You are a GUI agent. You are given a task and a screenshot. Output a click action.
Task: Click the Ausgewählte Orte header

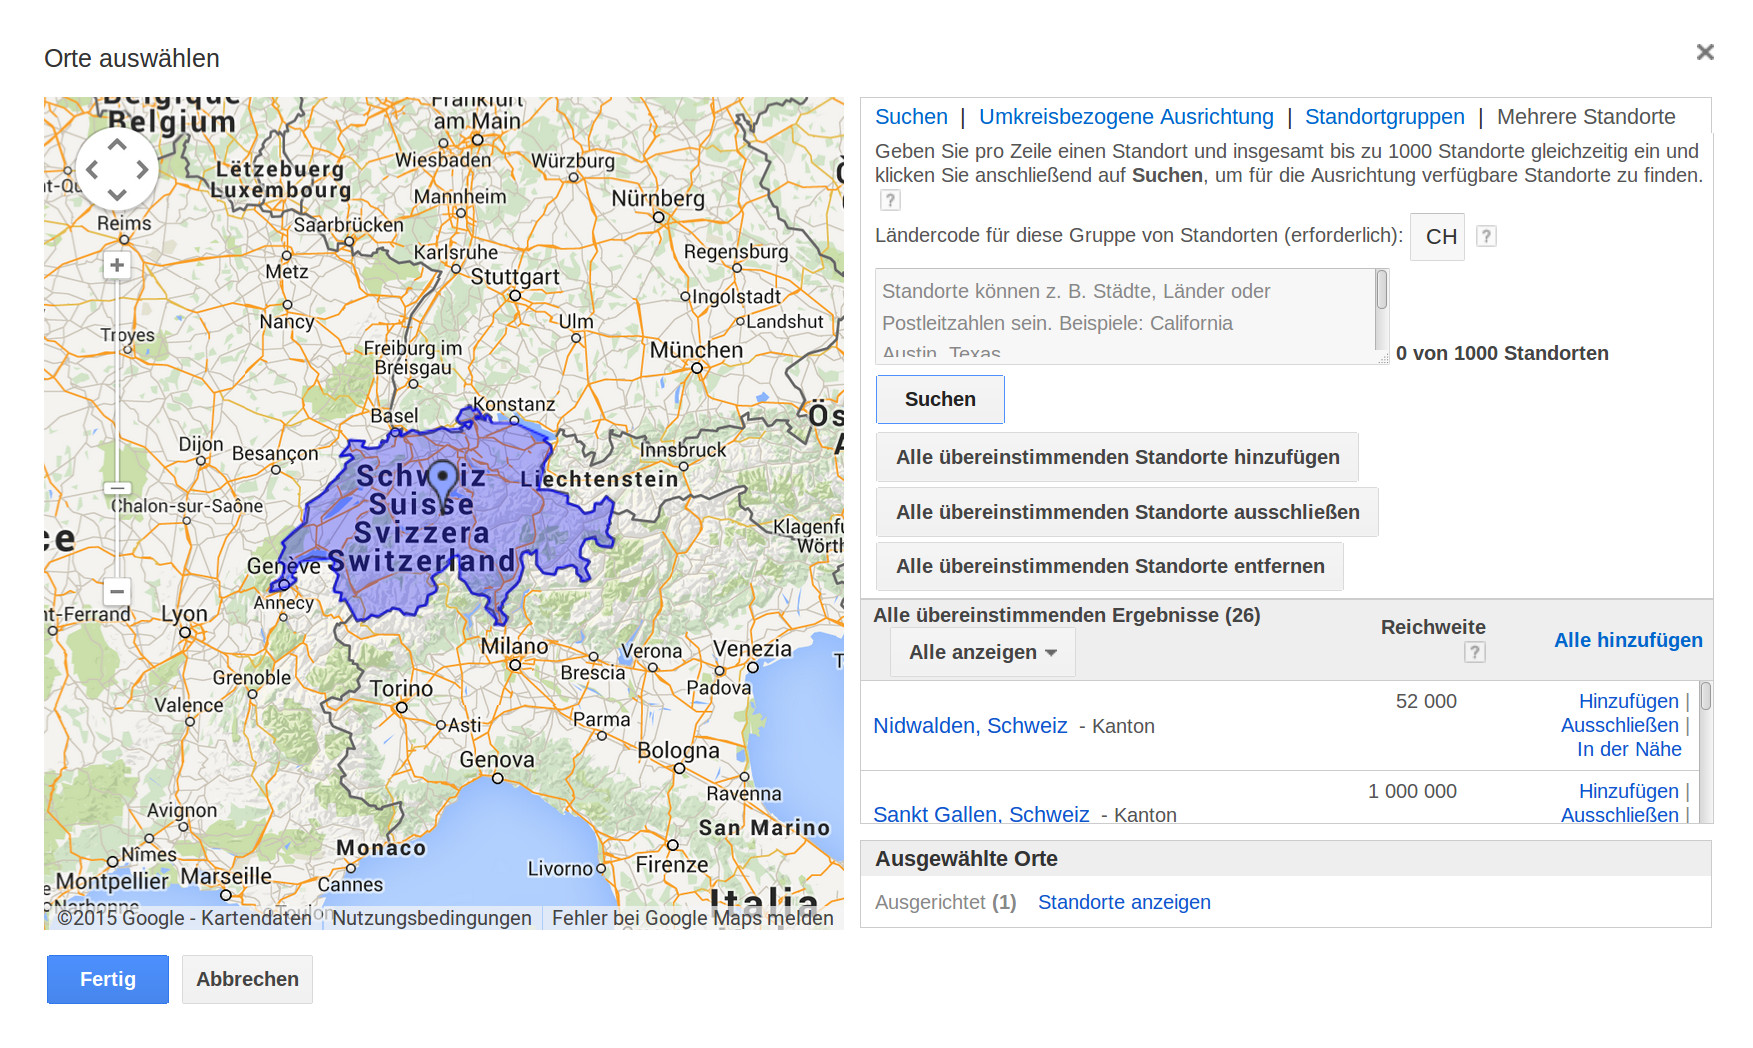tap(966, 859)
